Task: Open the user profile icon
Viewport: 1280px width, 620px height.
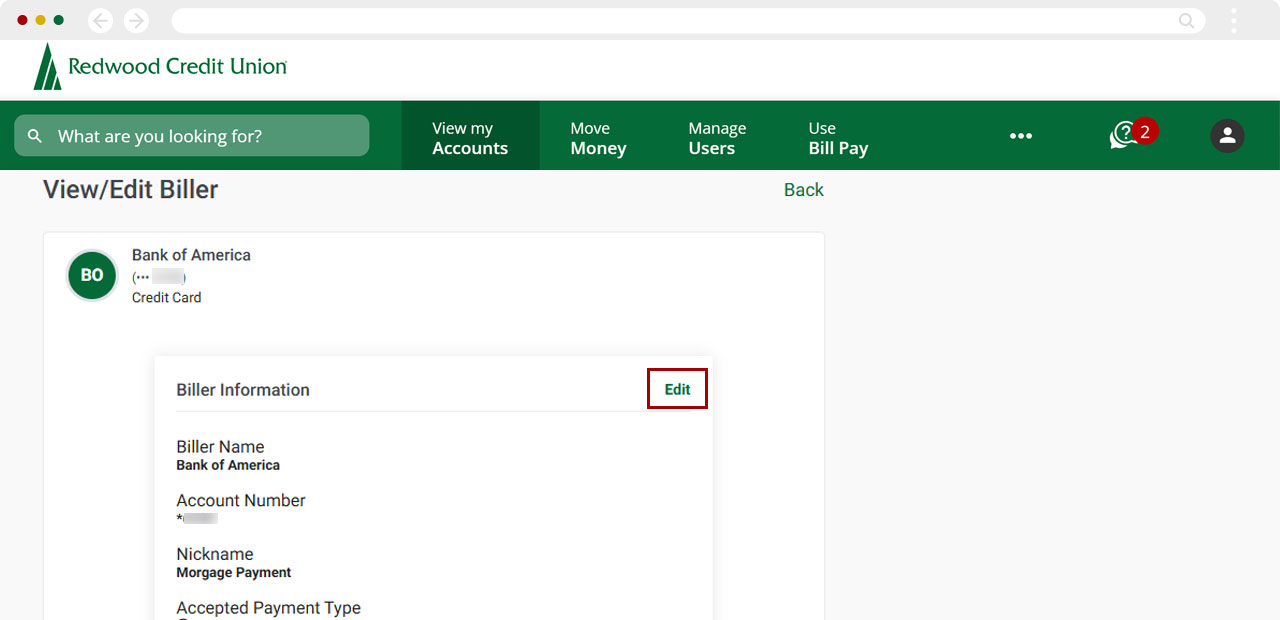Action: pyautogui.click(x=1227, y=135)
